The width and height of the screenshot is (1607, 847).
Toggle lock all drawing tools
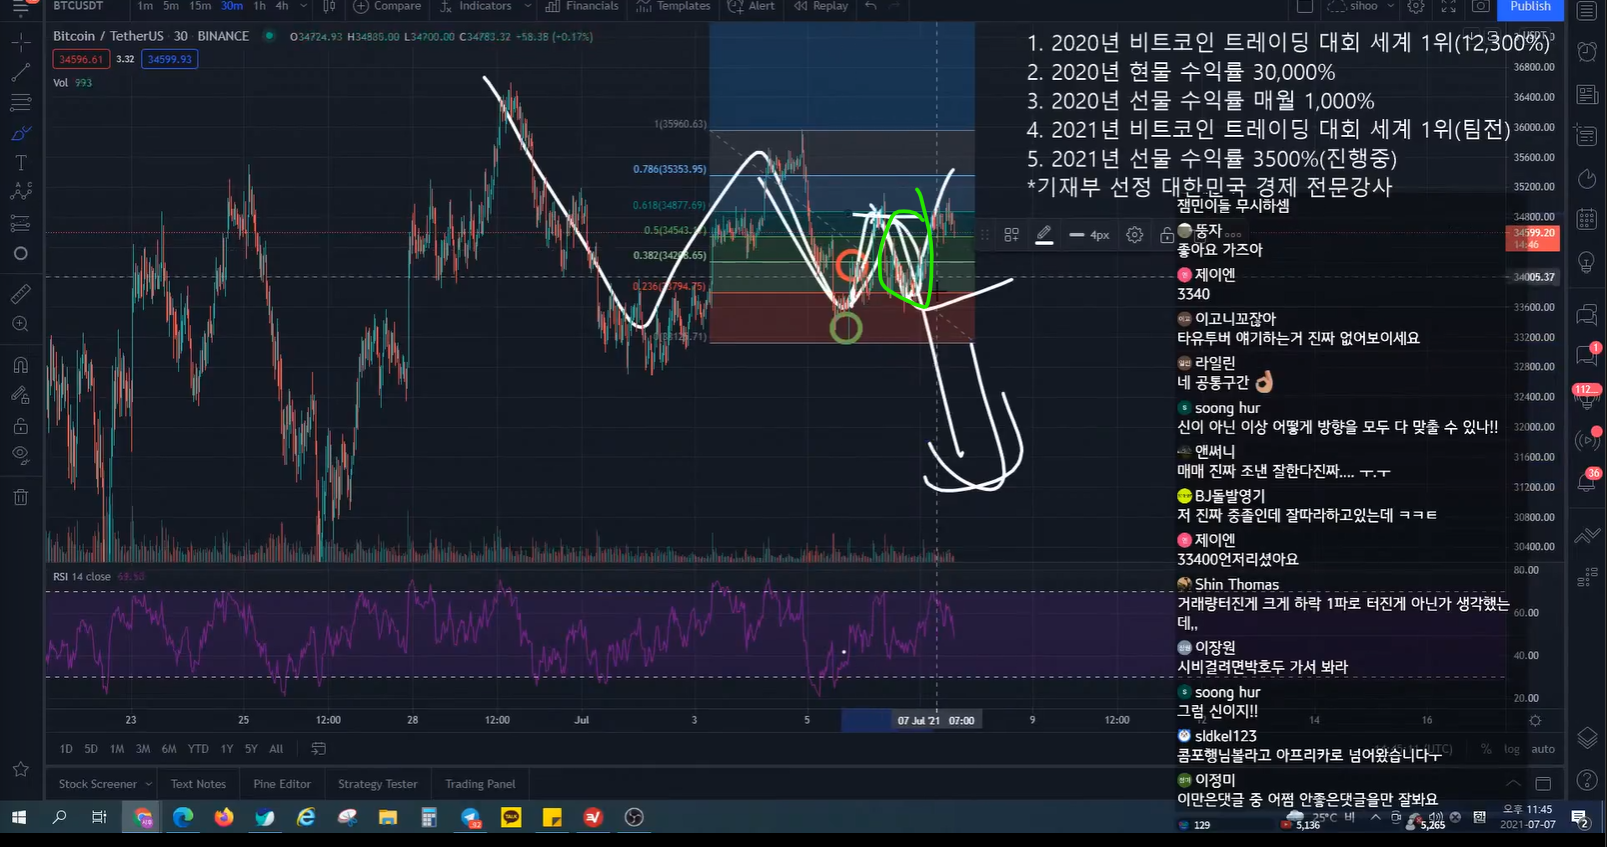[20, 426]
